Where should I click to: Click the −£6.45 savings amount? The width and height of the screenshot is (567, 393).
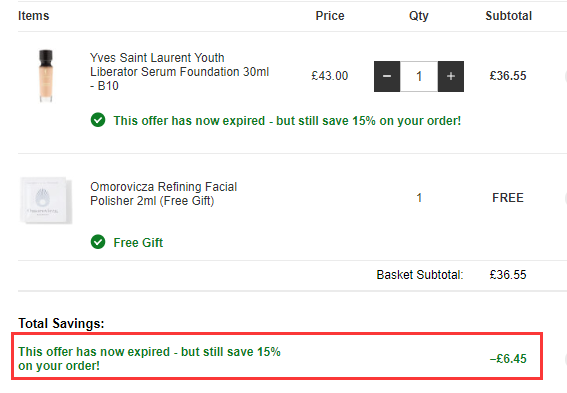coord(508,359)
